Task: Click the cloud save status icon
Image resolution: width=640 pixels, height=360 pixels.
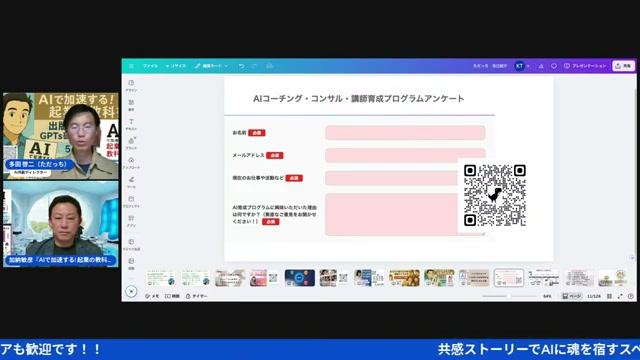Action: tap(269, 66)
